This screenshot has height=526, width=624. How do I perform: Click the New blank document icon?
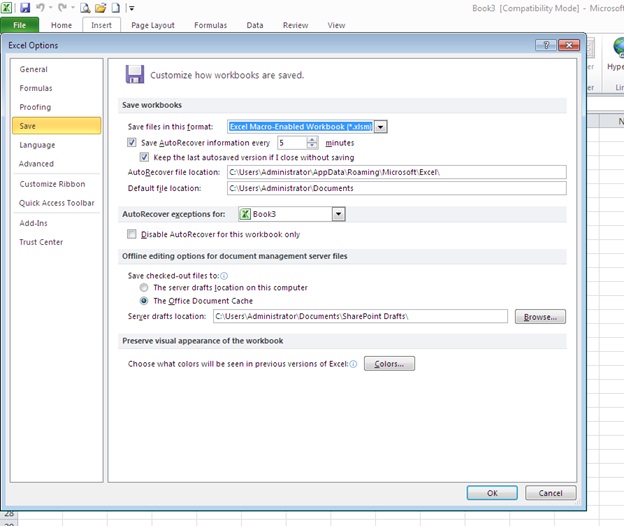tap(115, 8)
